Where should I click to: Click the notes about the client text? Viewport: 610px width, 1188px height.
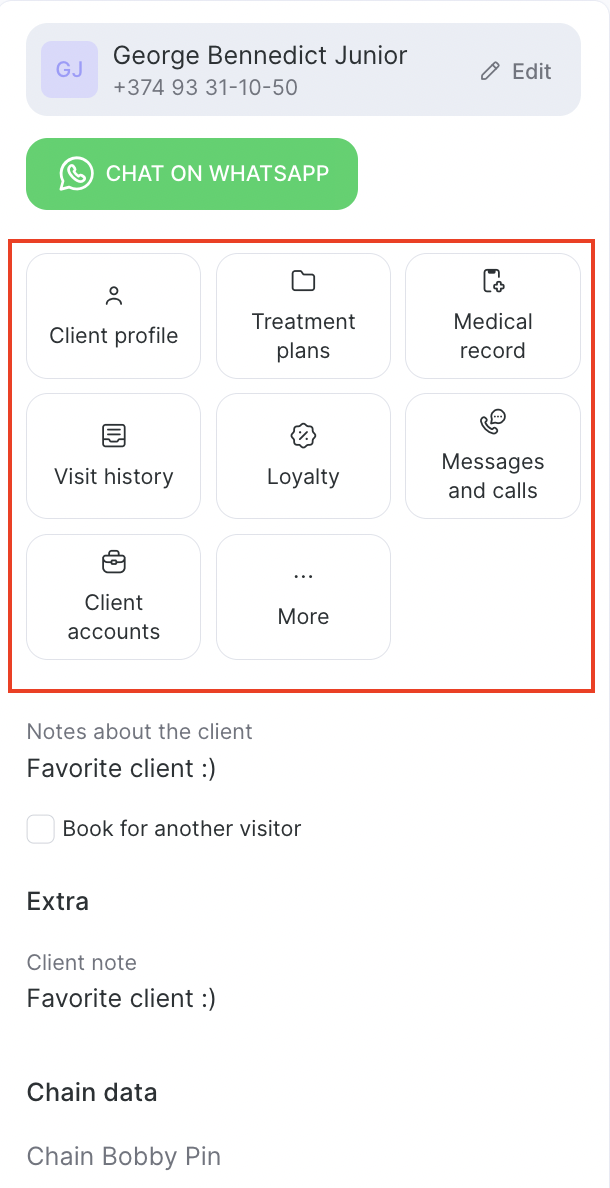(121, 769)
